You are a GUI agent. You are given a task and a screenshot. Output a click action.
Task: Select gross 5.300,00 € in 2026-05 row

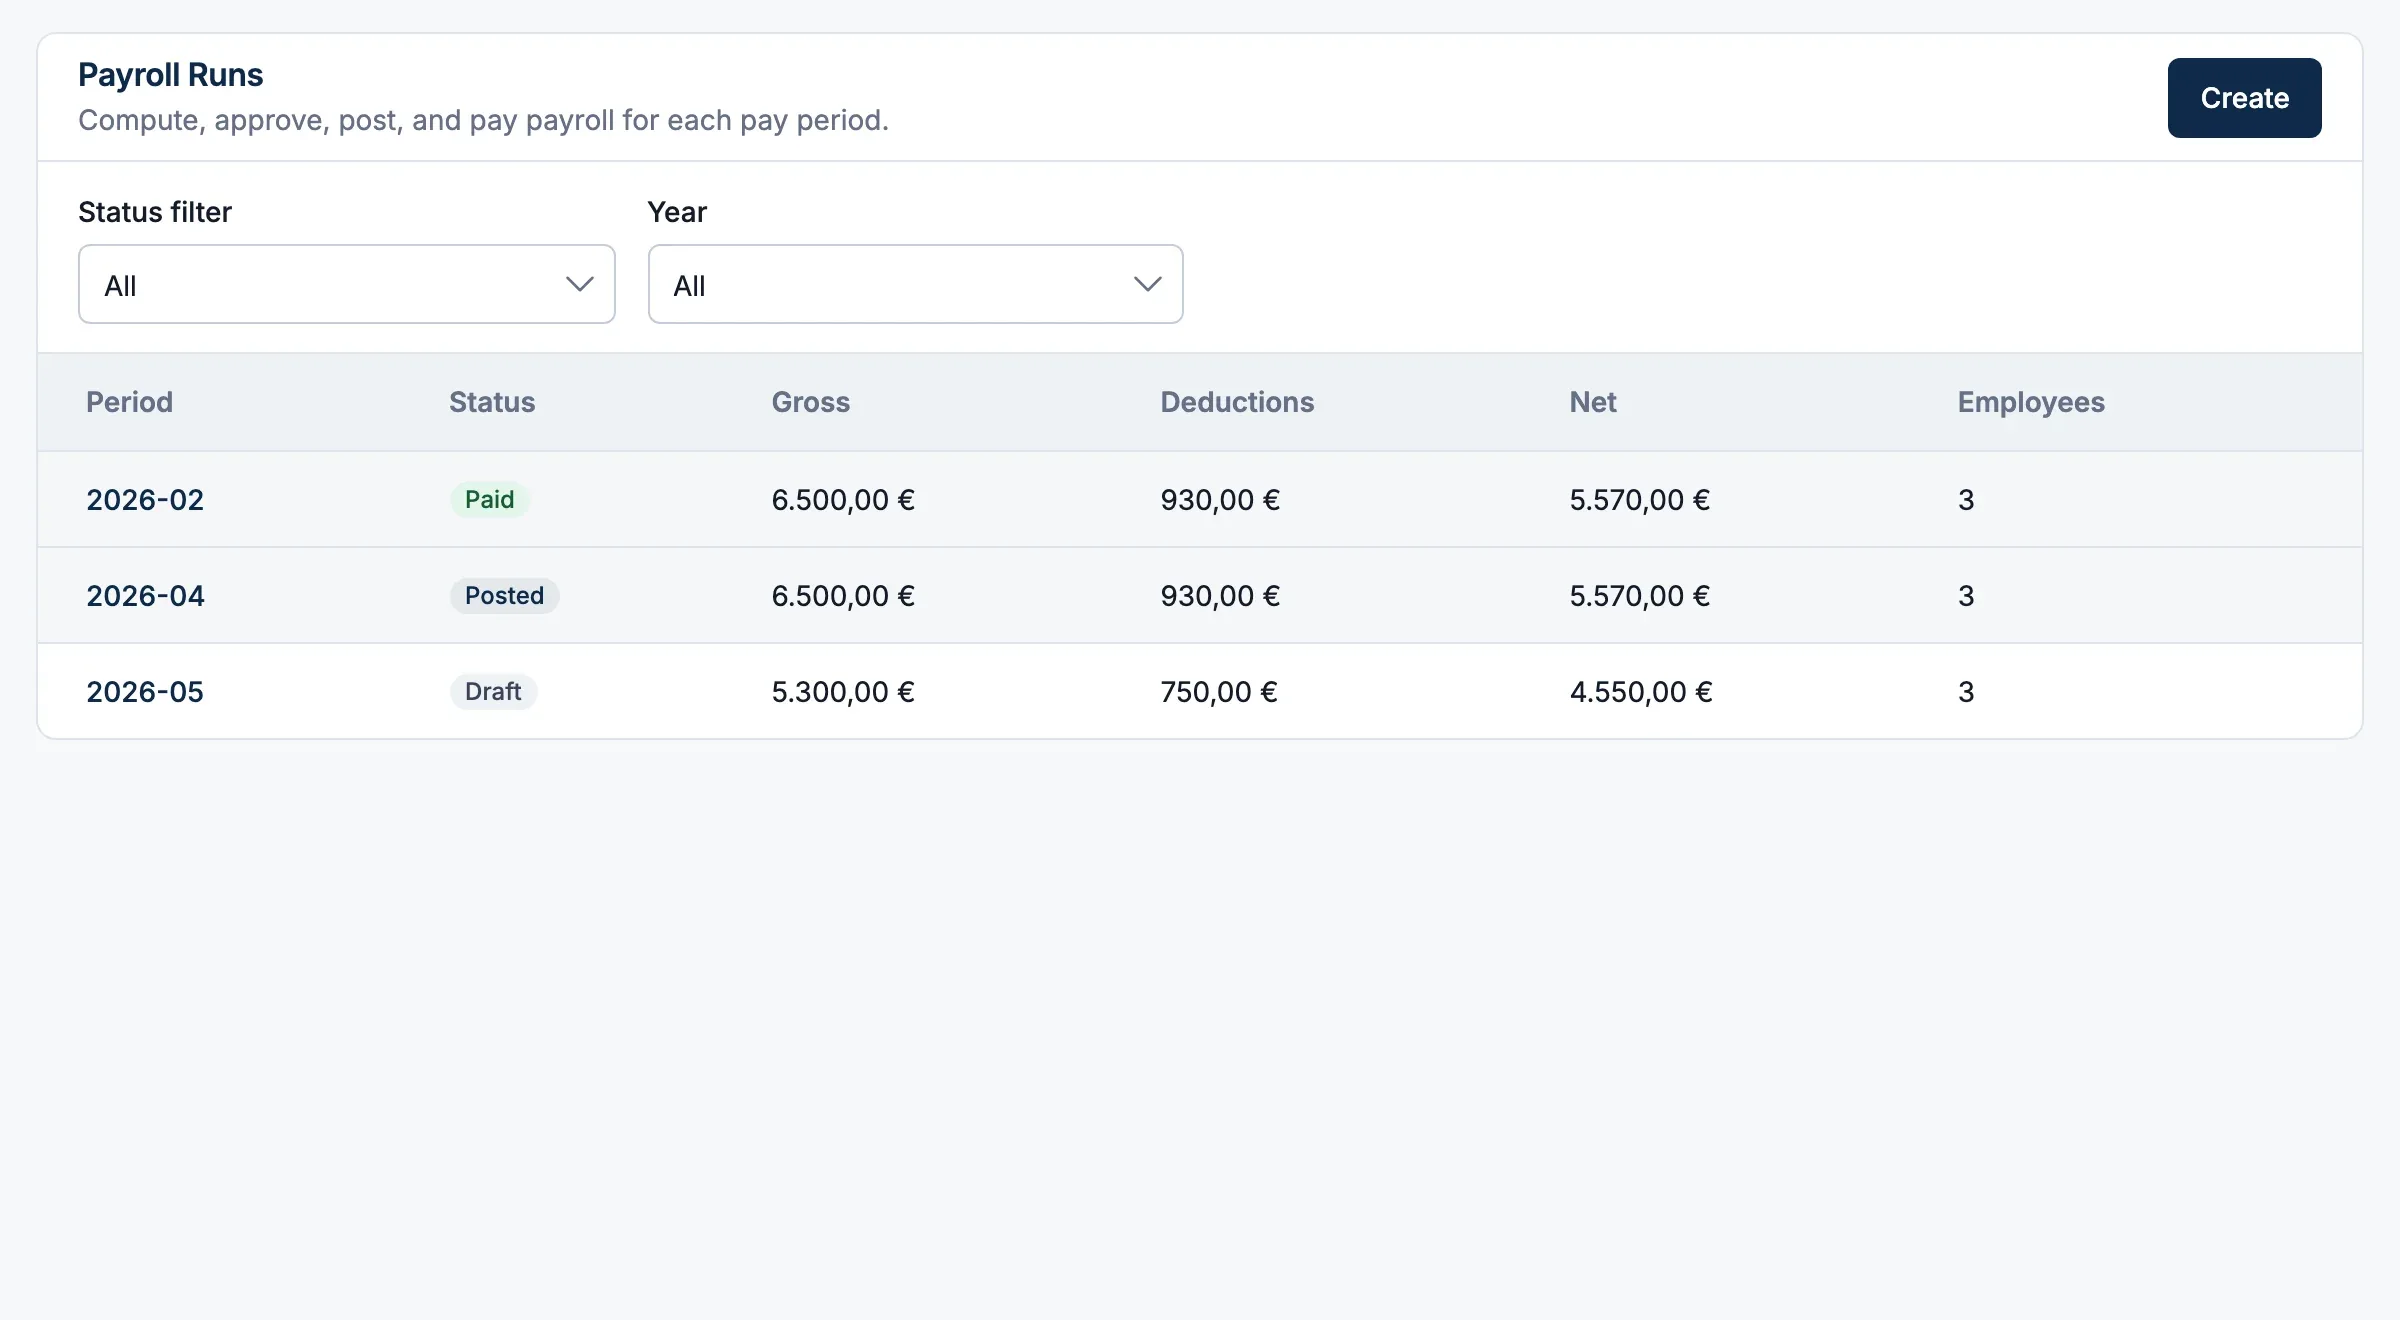point(843,691)
